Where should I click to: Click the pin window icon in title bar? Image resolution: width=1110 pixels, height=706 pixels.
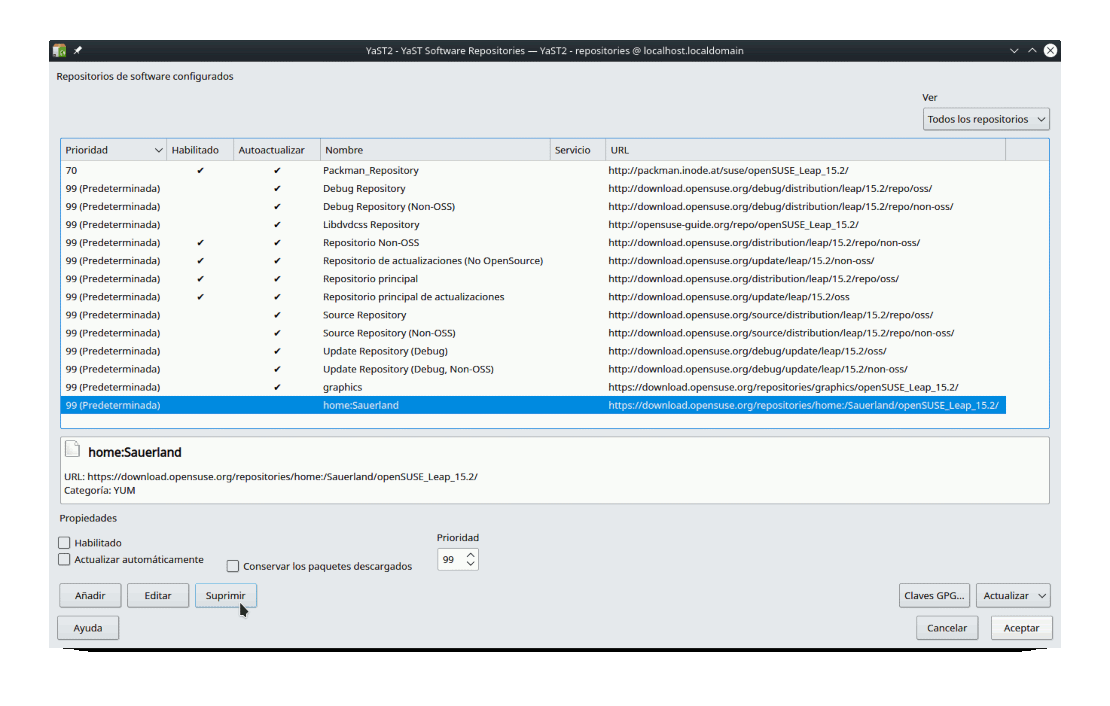point(78,50)
